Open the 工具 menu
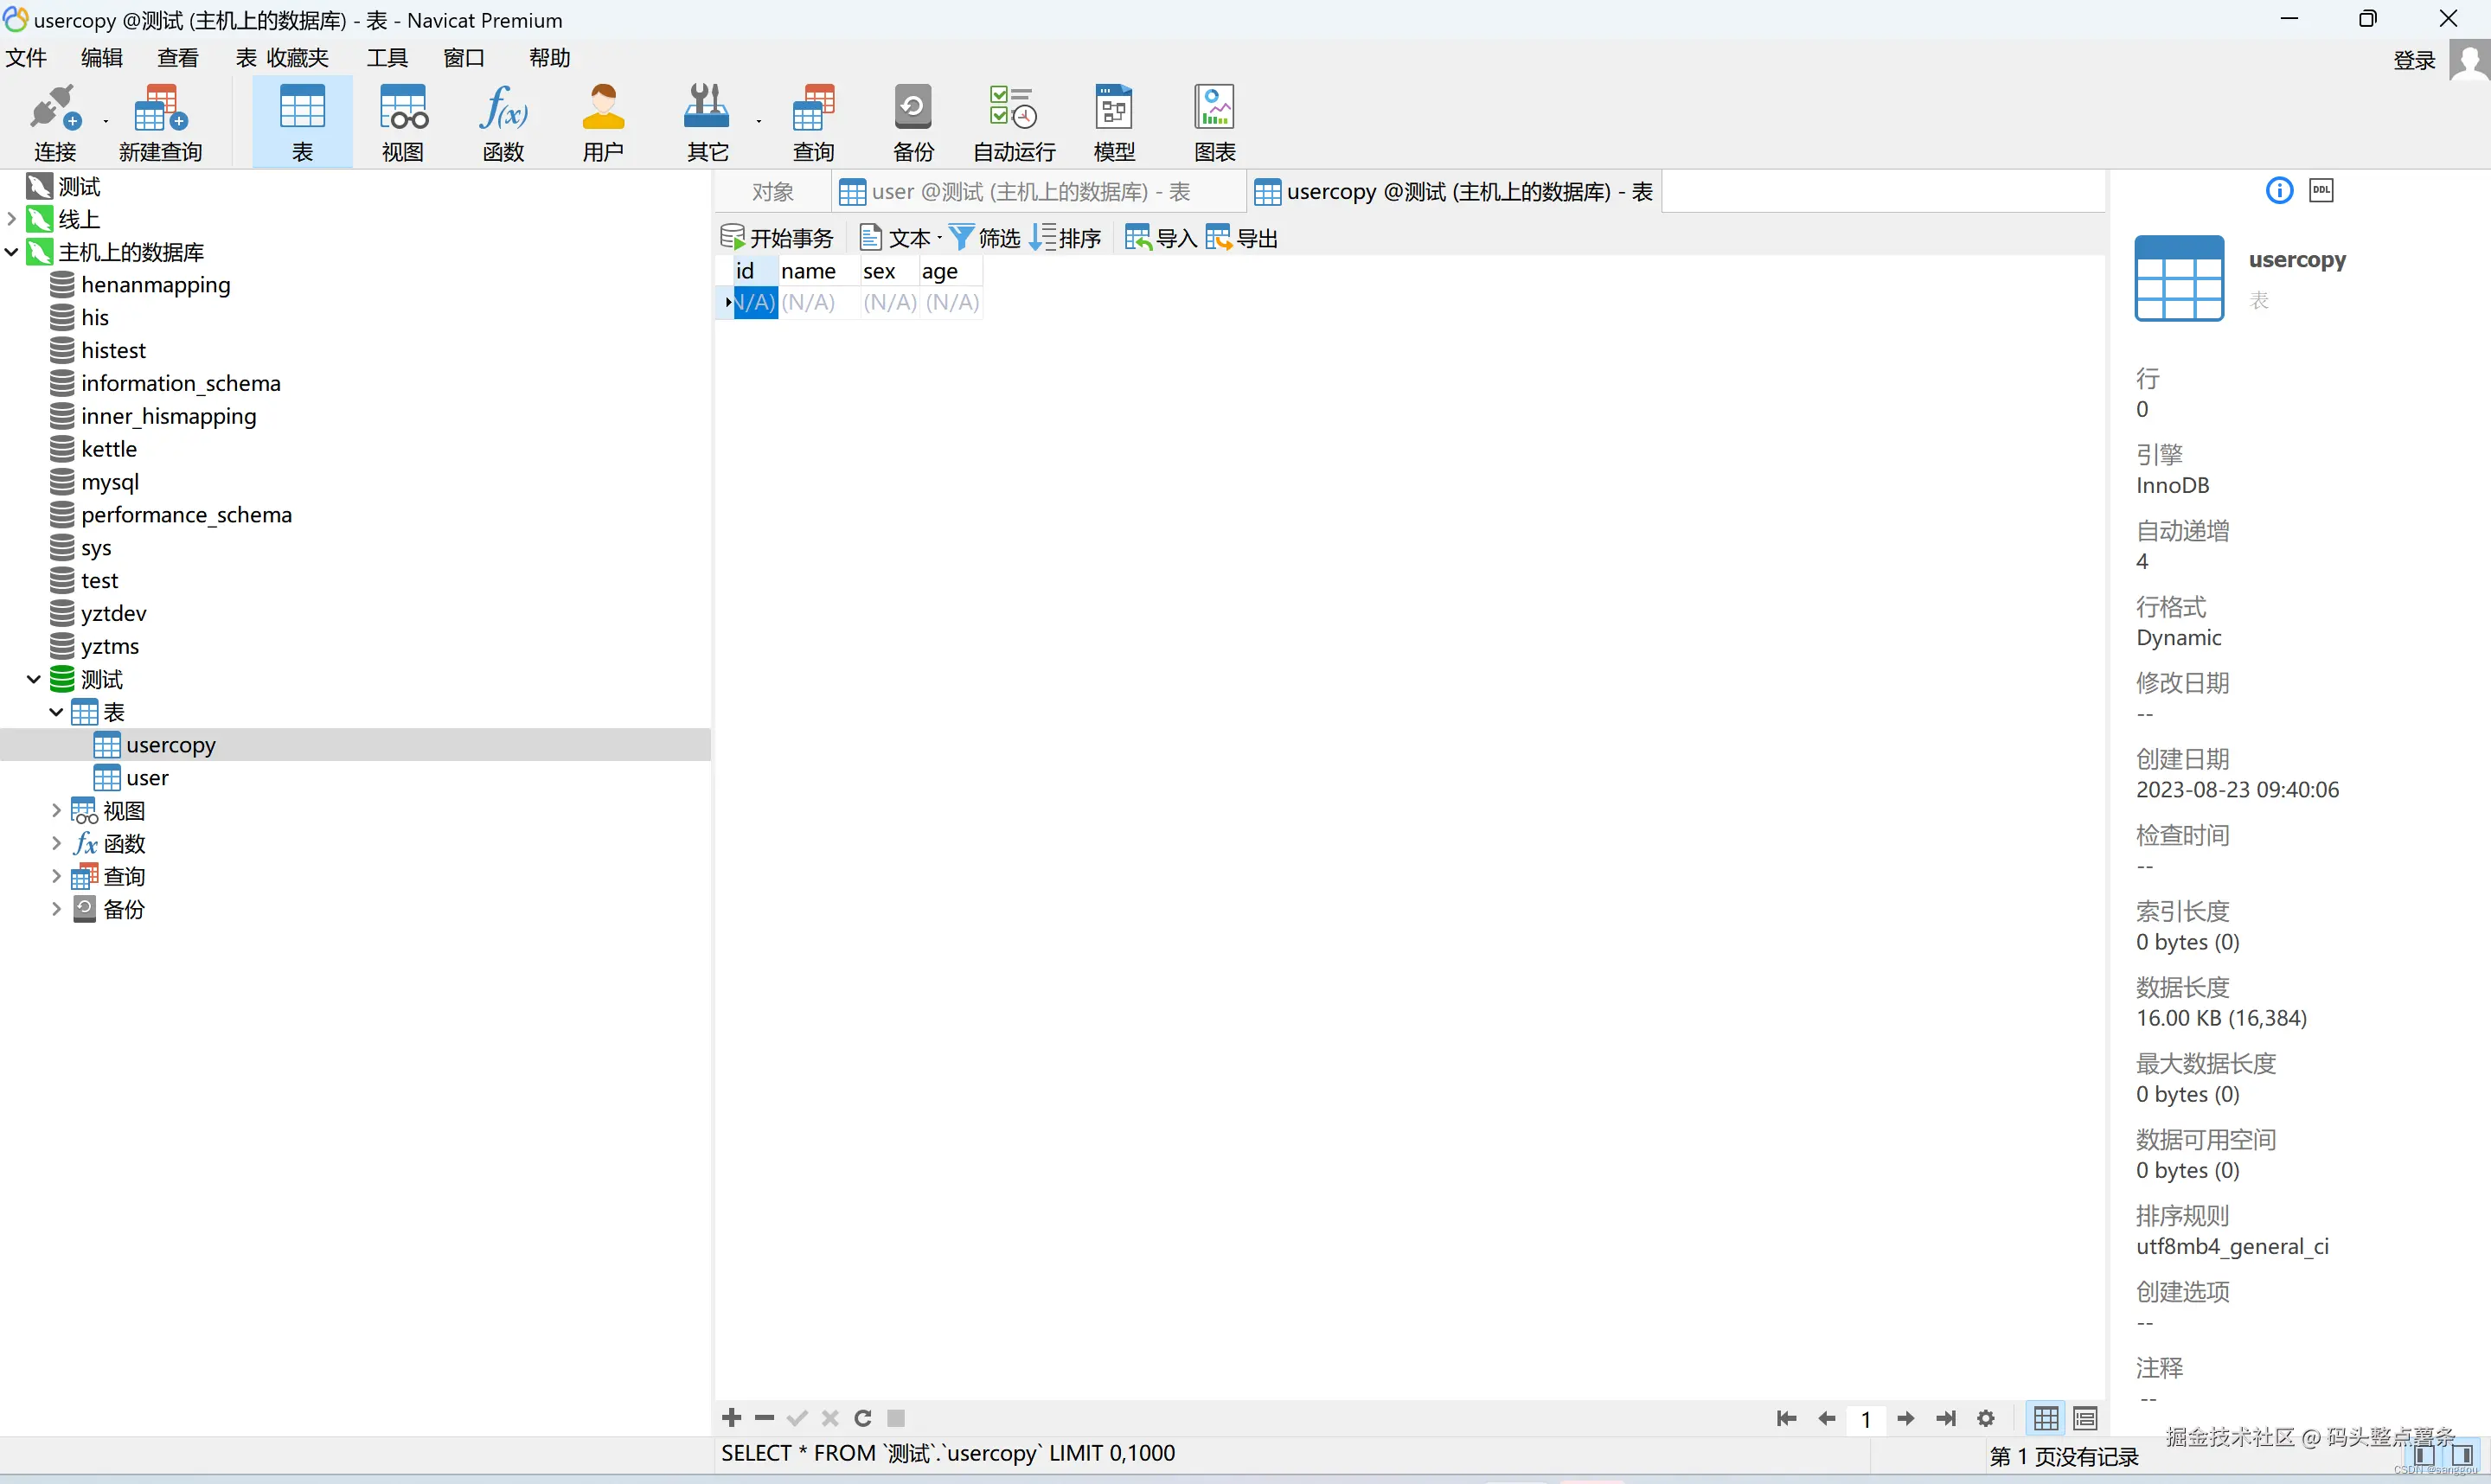 point(387,58)
